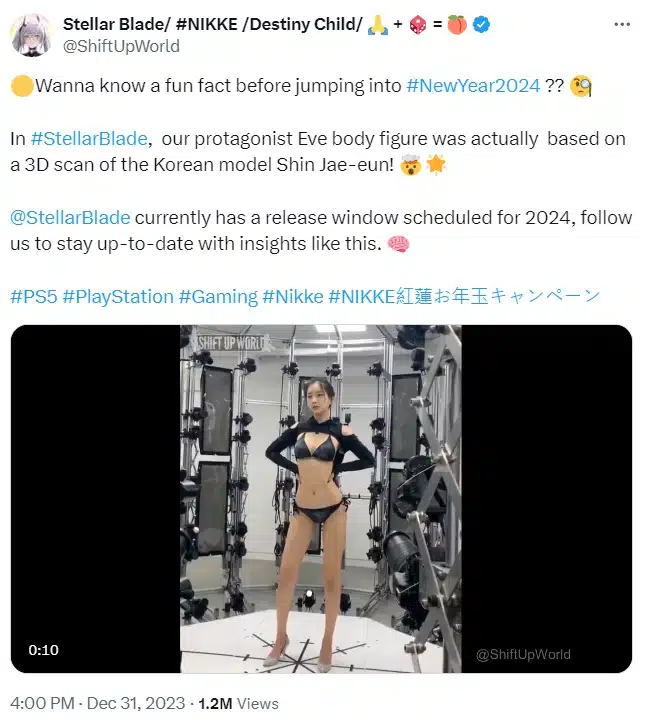Image resolution: width=646 pixels, height=721 pixels.
Task: Click the ShiftUpWorld profile avatar
Action: pos(33,33)
